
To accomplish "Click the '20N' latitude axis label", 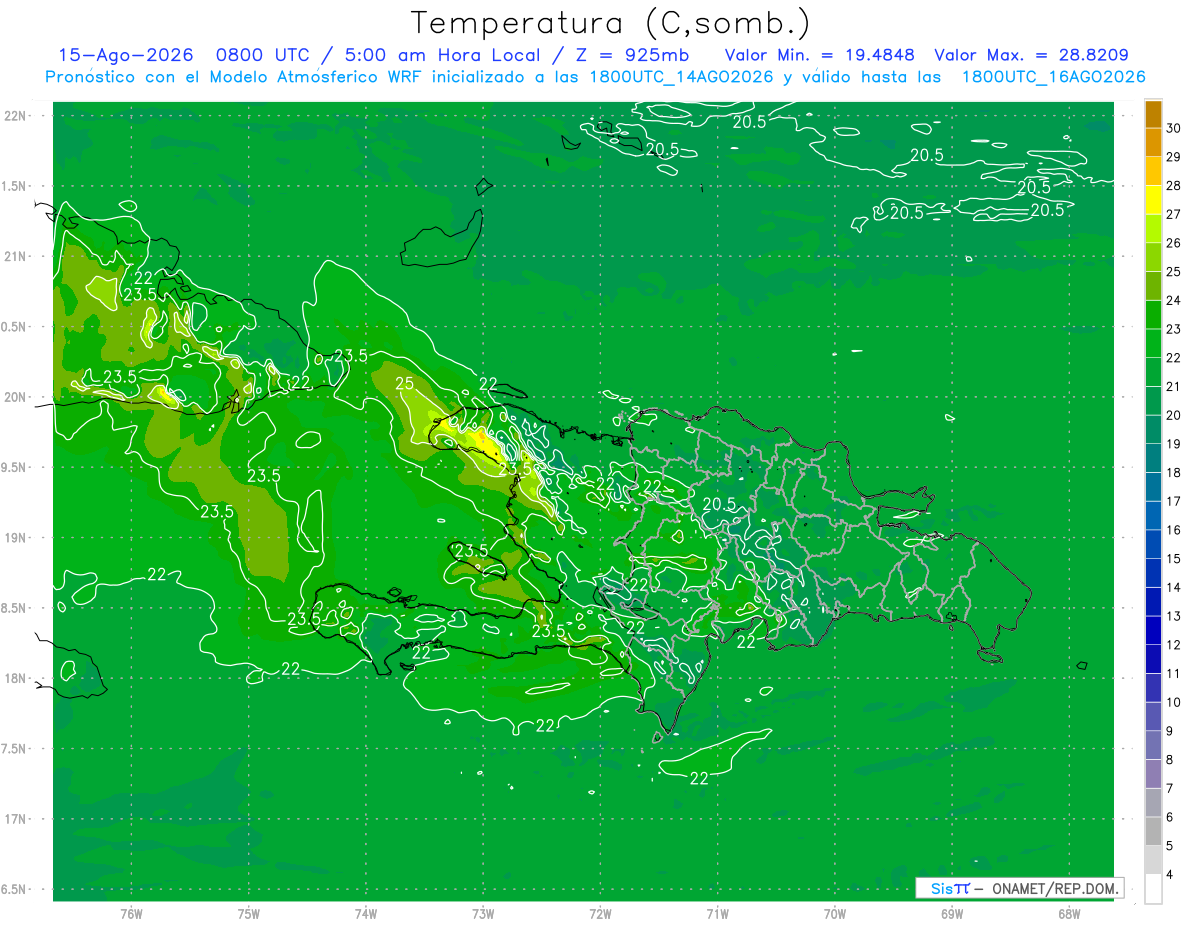I will click(16, 397).
